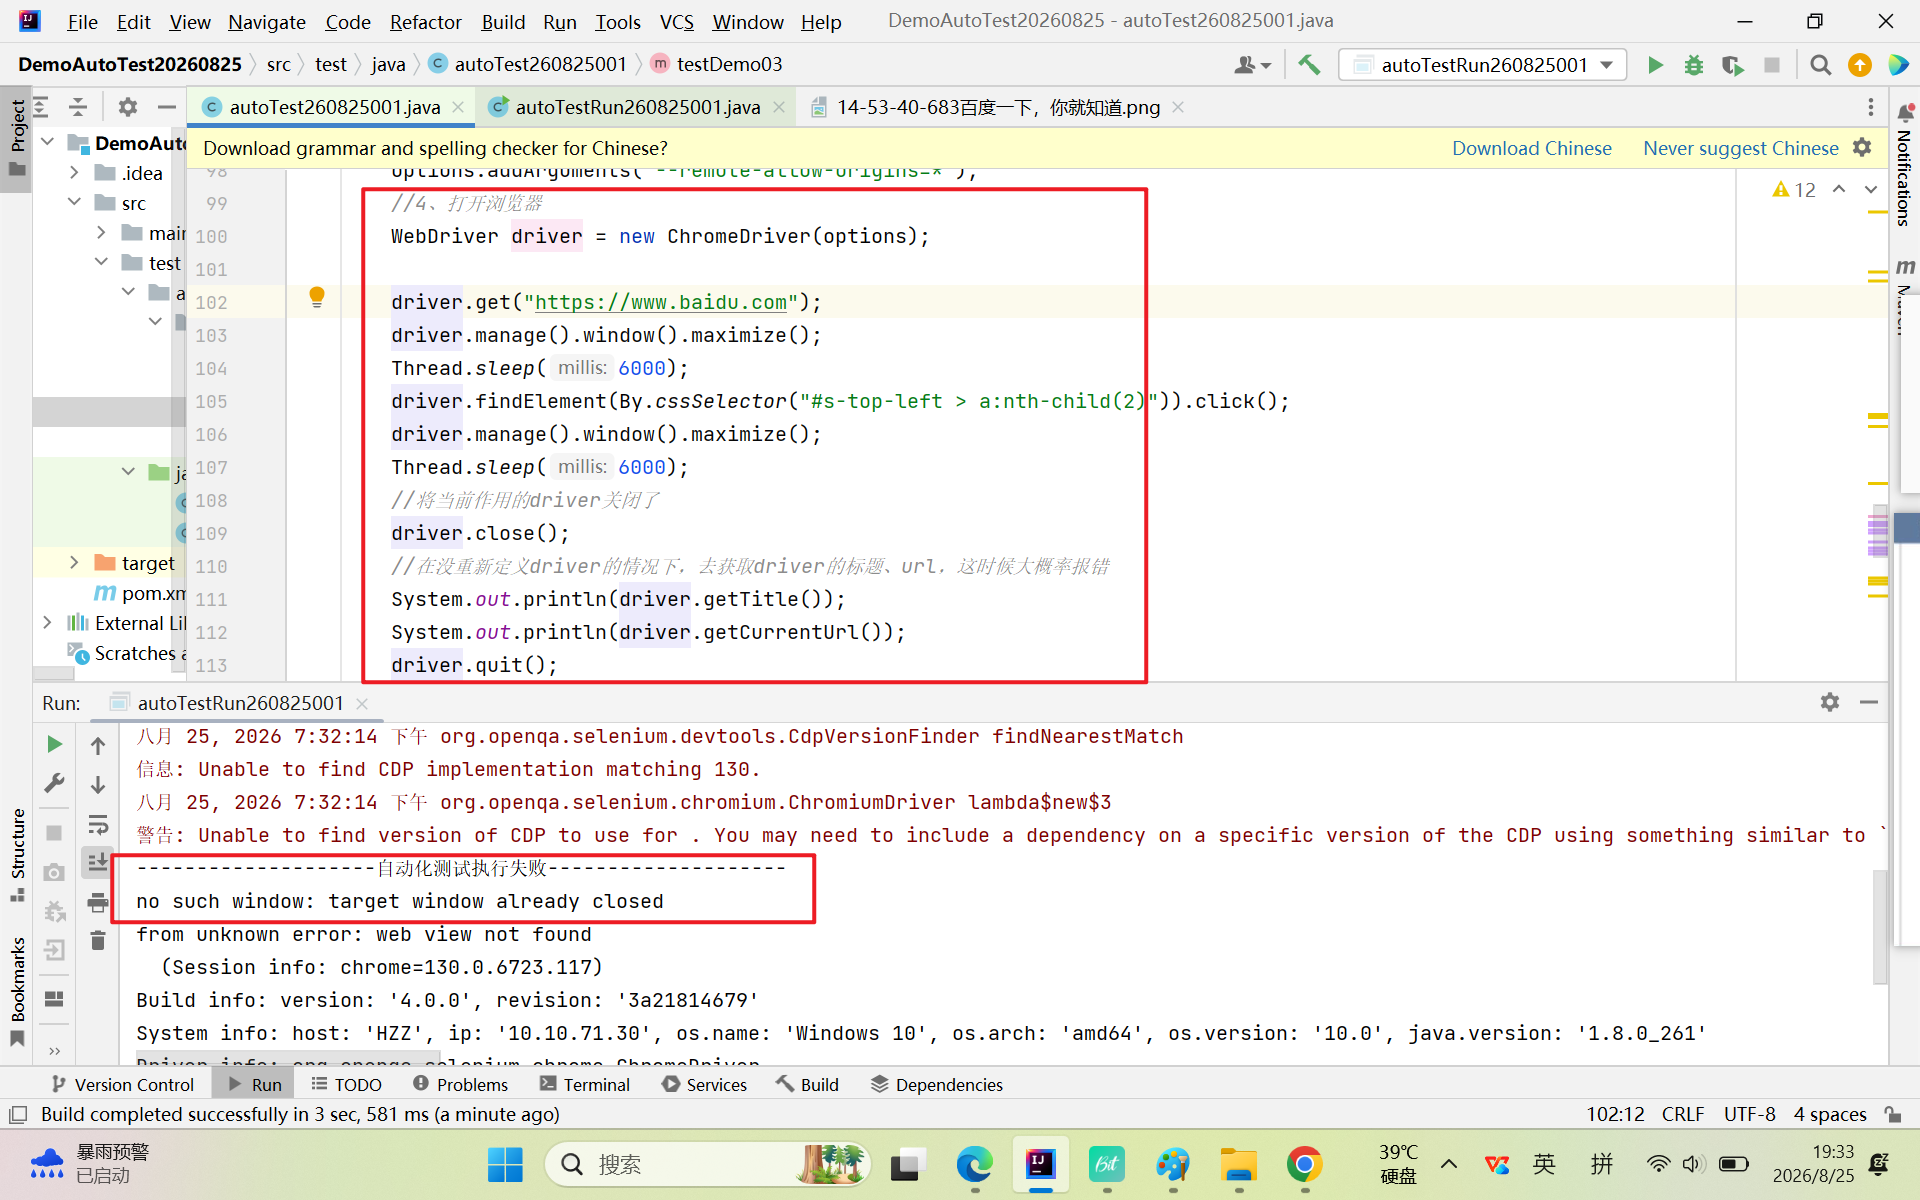Open the Dependencies tool window tab
The width and height of the screenshot is (1920, 1200).
coord(936,1084)
